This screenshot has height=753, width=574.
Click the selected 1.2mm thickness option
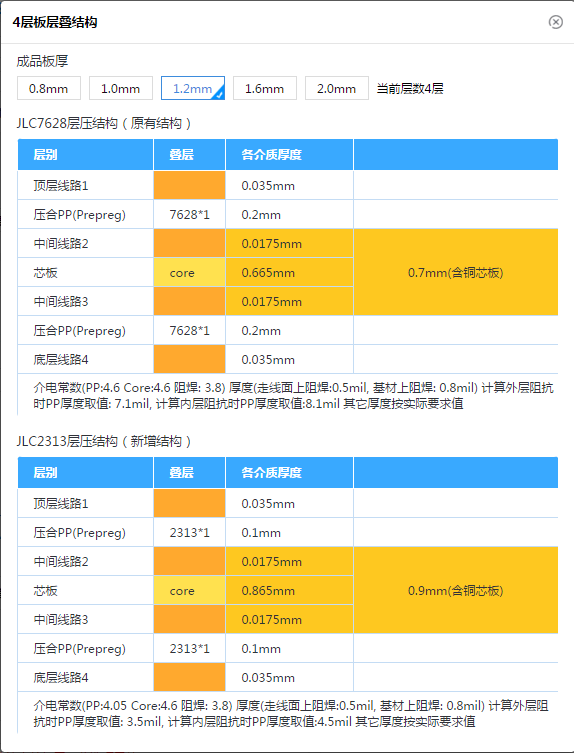[x=193, y=88]
